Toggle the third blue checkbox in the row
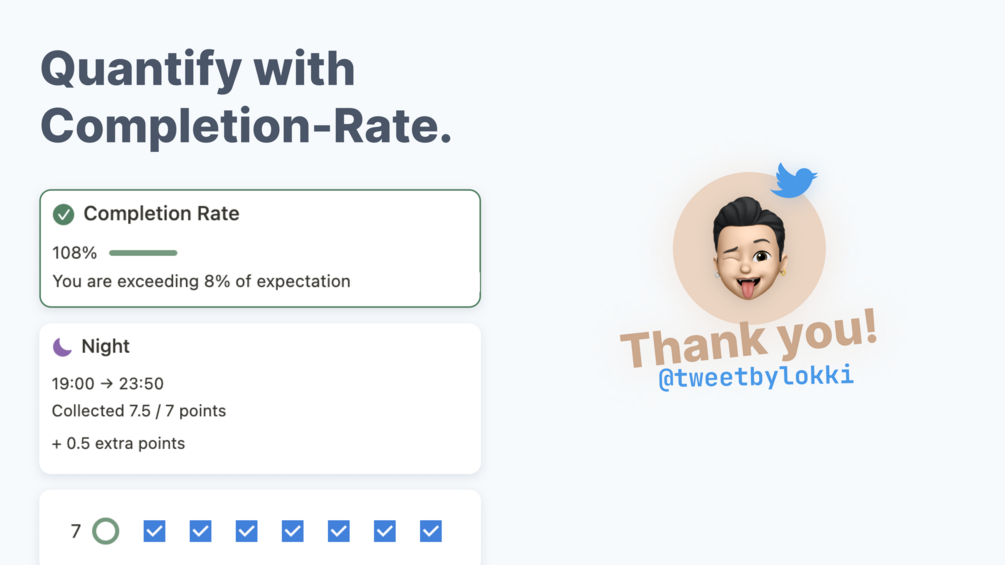 [247, 531]
